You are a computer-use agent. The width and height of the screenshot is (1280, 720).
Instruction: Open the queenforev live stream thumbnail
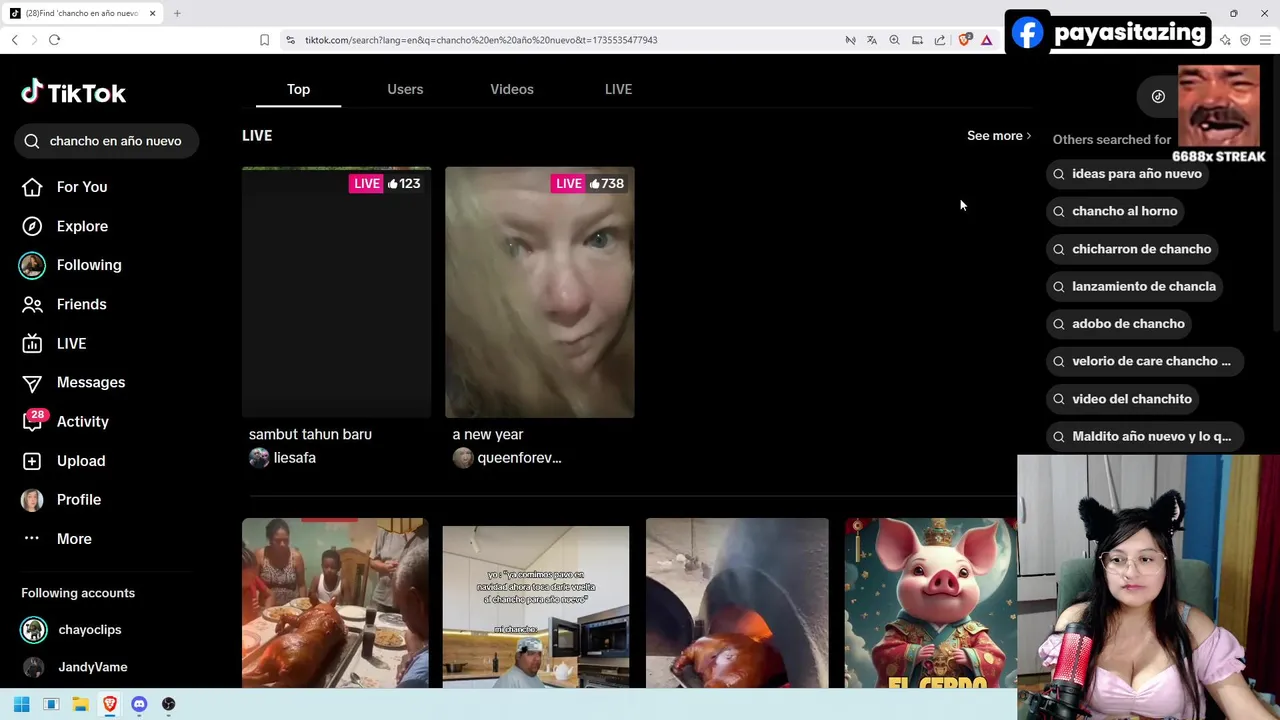click(540, 292)
